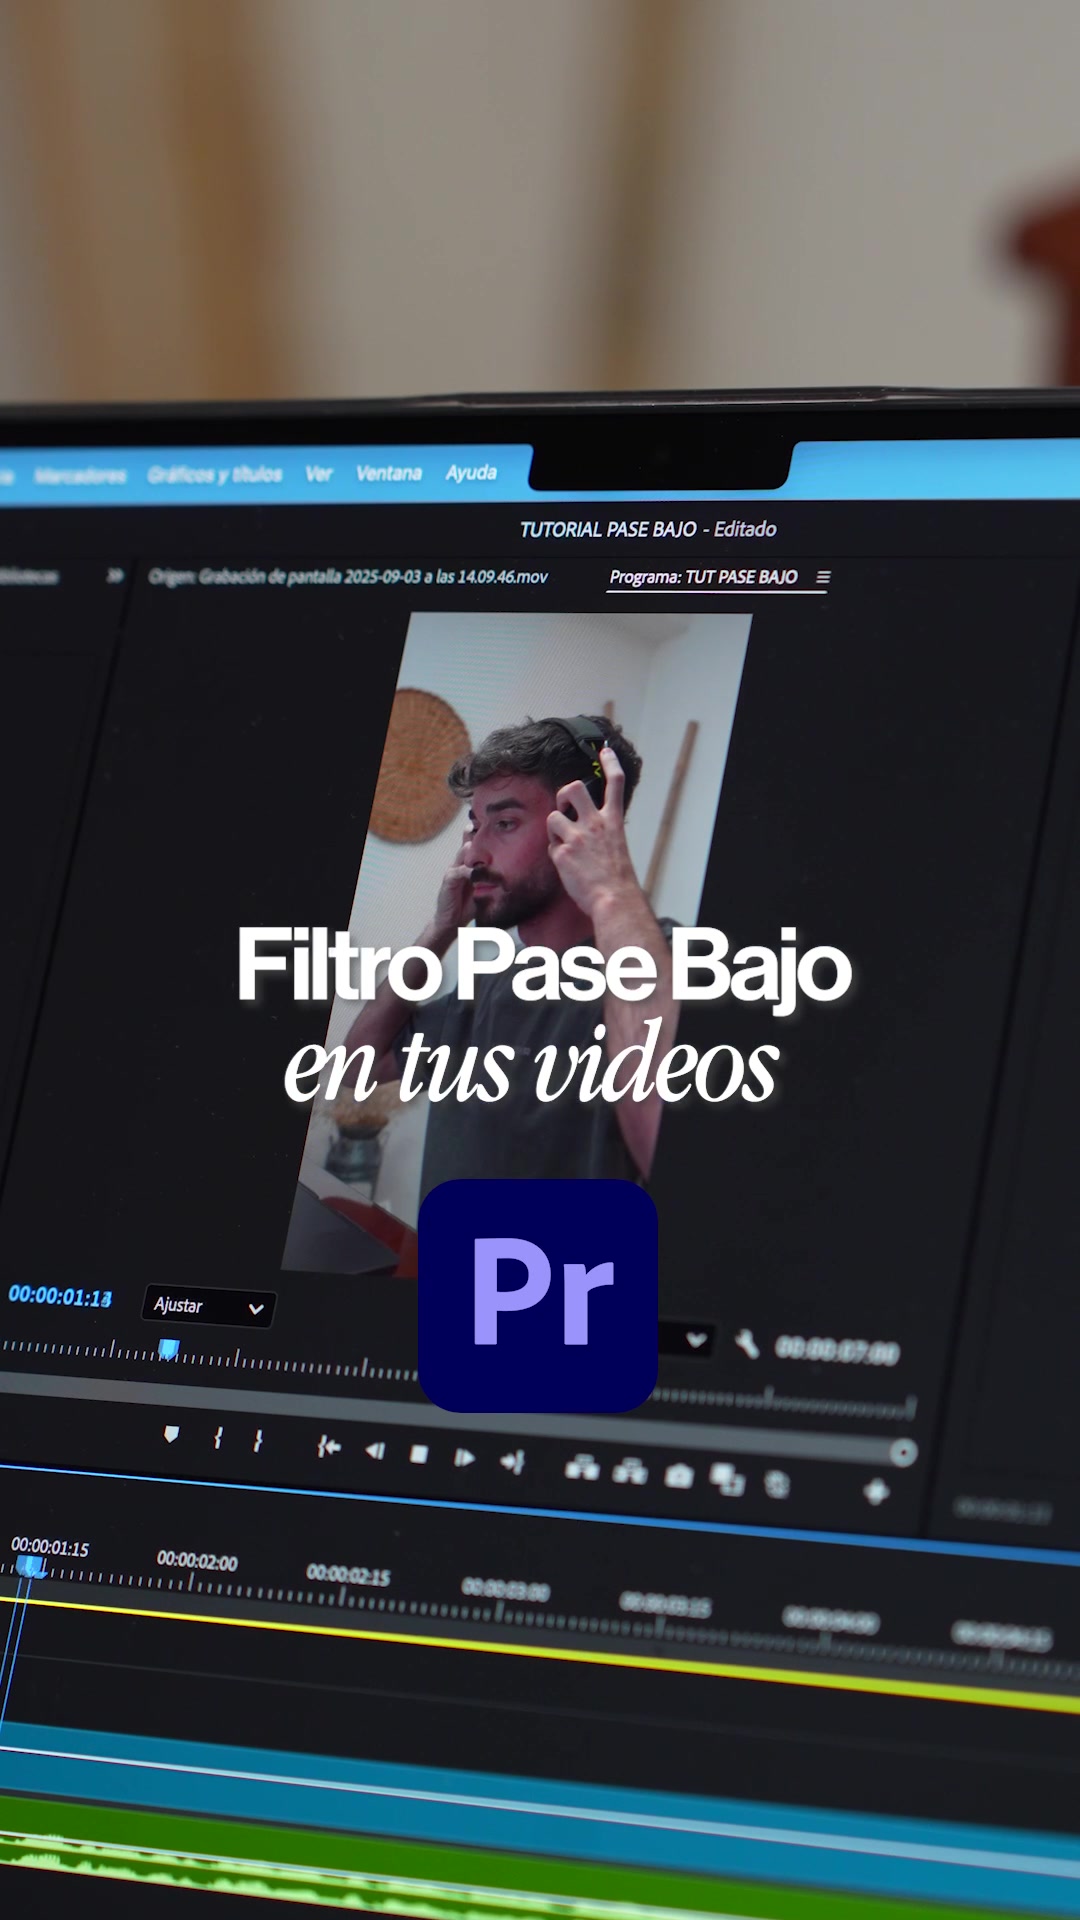
Task: Switch to the Programa: TUT PASE BAJO tab
Action: [x=703, y=577]
